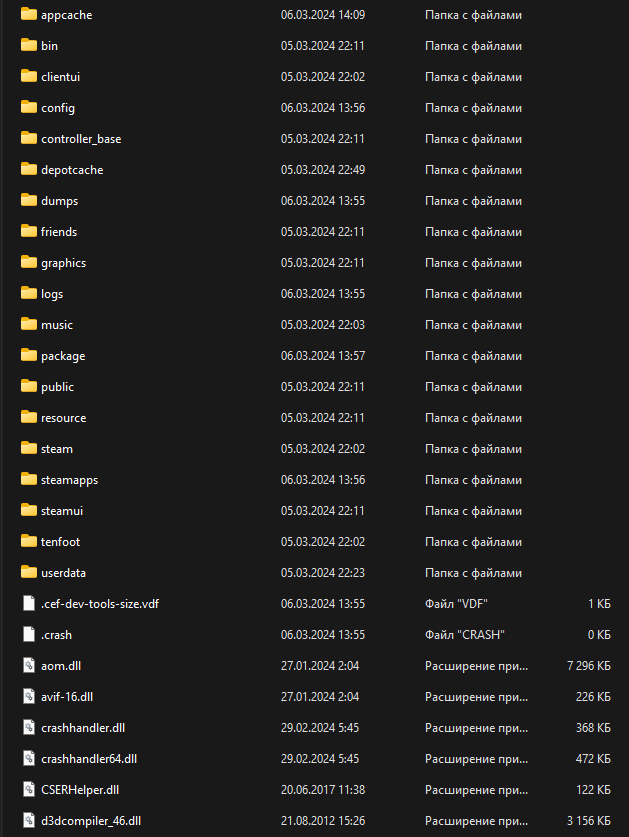This screenshot has height=837, width=629.
Task: Click the aom.dll file icon
Action: 29,665
